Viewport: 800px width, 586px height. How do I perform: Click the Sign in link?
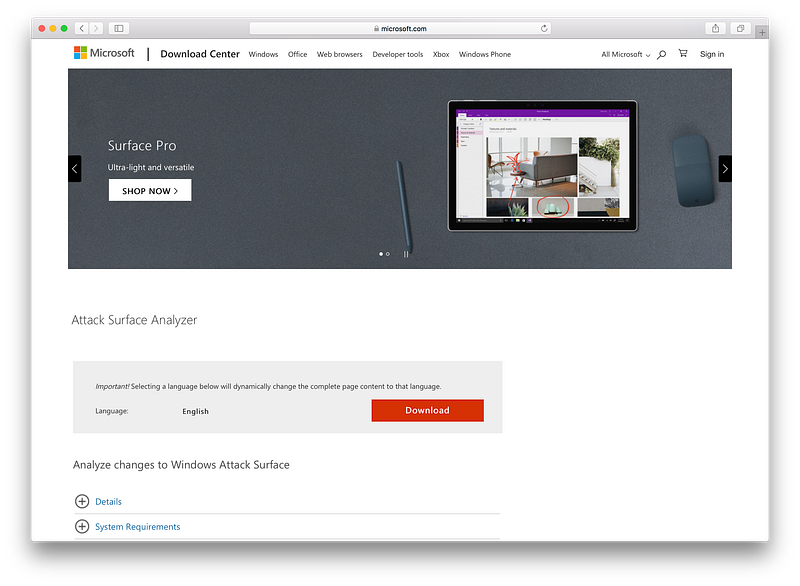(x=712, y=54)
